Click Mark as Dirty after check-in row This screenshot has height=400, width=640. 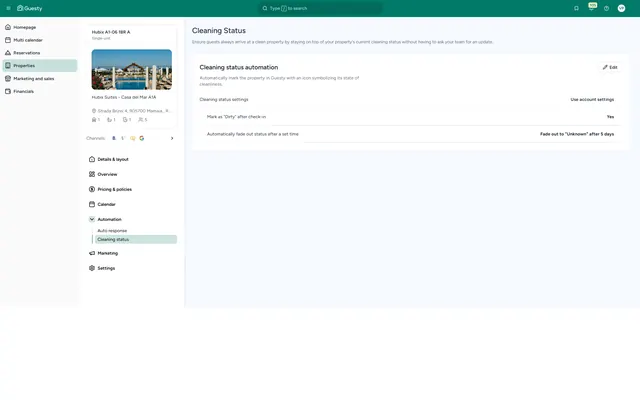pyautogui.click(x=410, y=117)
